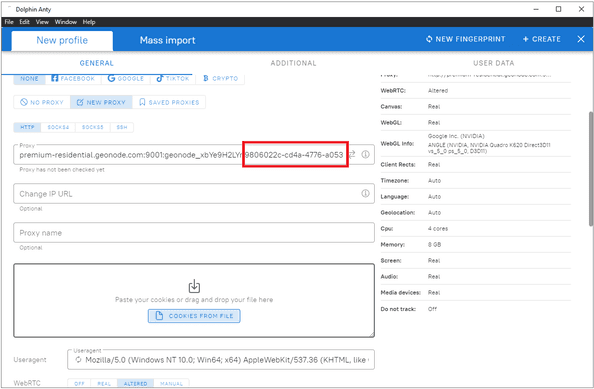The image size is (594, 389).
Task: Select the Facebook profile type
Action: pyautogui.click(x=73, y=79)
